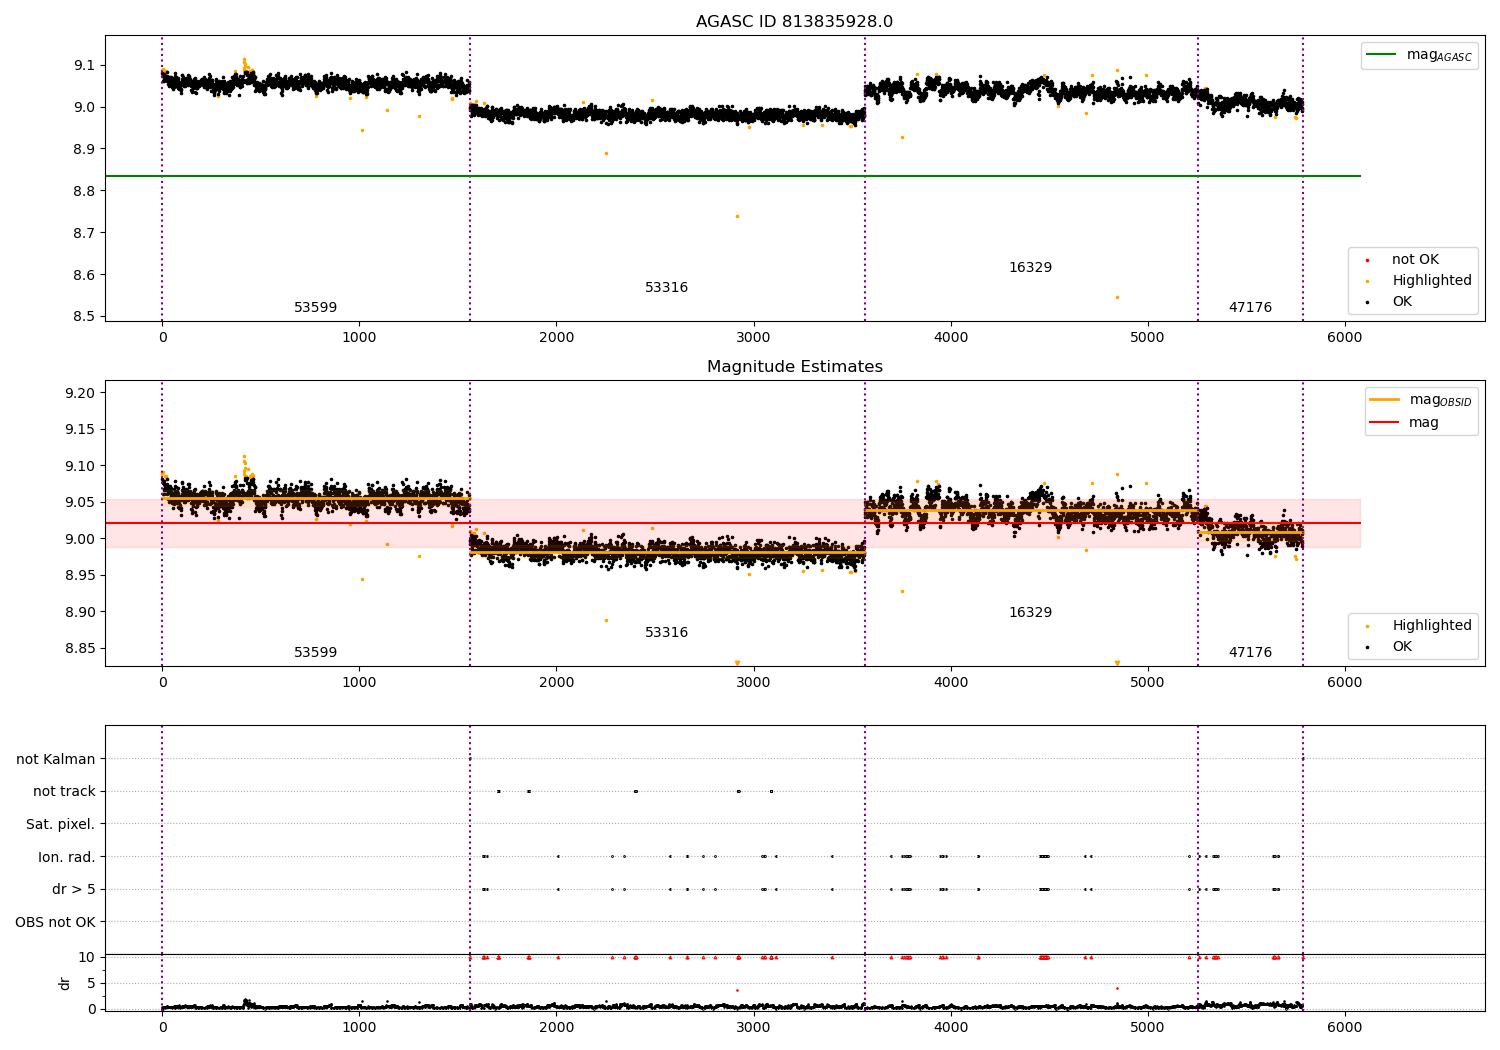Click 'Highlighted' in the top plot legend
The image size is (1500, 1050).
coord(1421,281)
